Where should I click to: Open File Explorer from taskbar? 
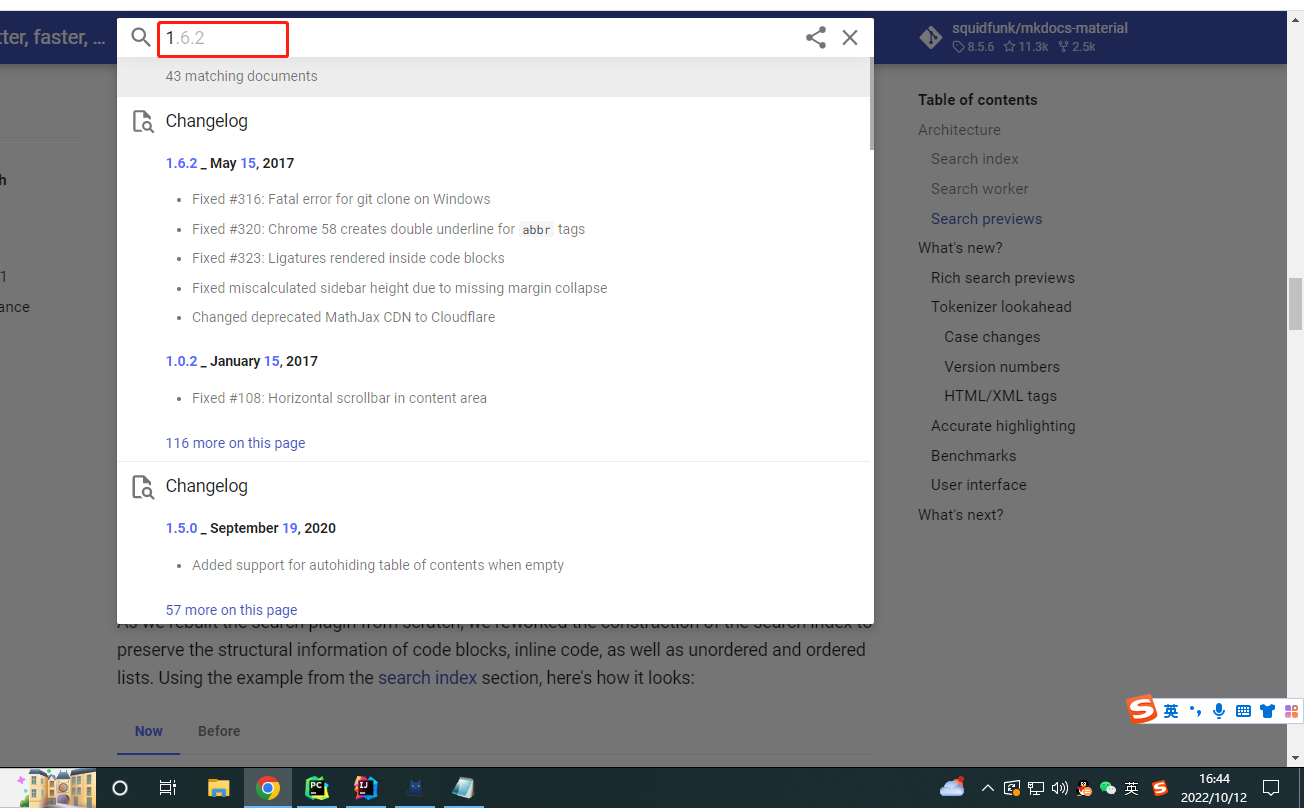(x=218, y=788)
